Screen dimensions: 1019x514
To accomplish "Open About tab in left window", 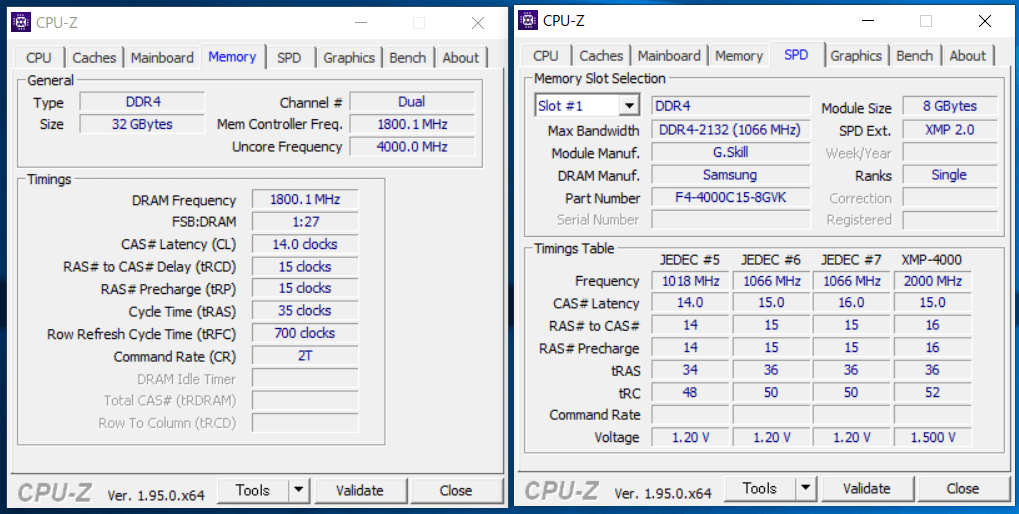I will click(x=461, y=58).
